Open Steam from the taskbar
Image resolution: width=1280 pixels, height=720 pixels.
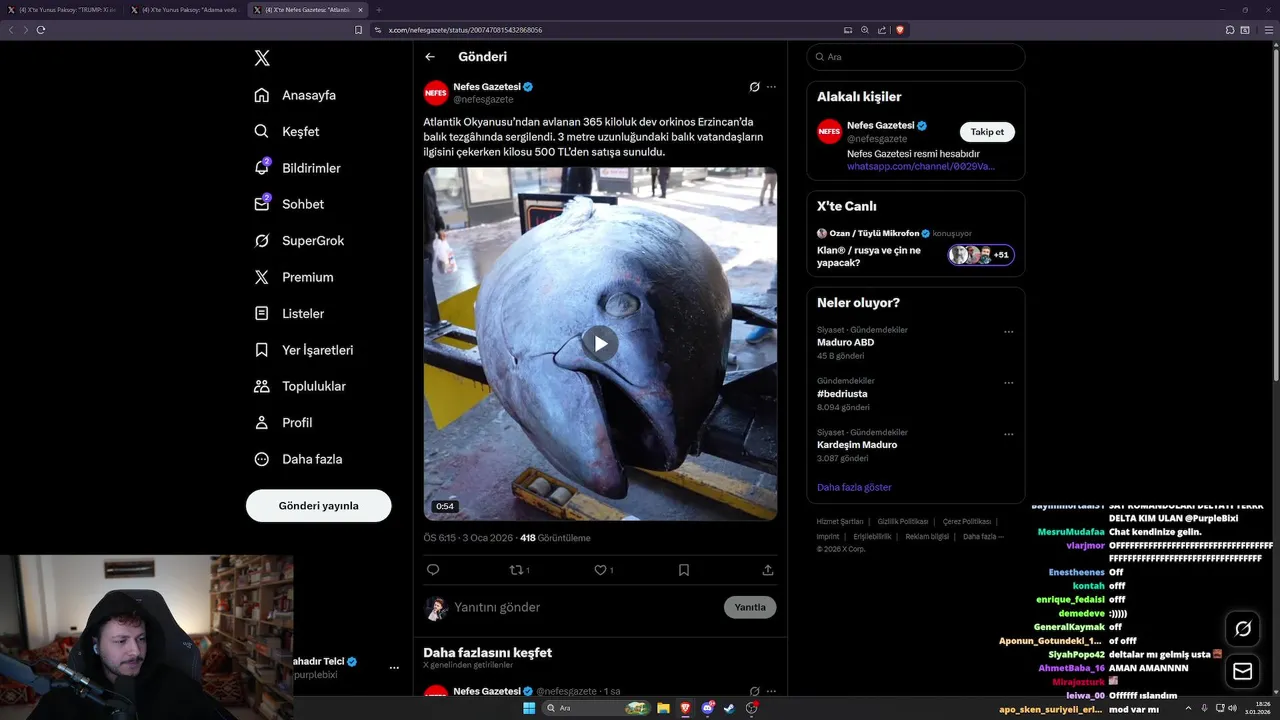pyautogui.click(x=729, y=708)
